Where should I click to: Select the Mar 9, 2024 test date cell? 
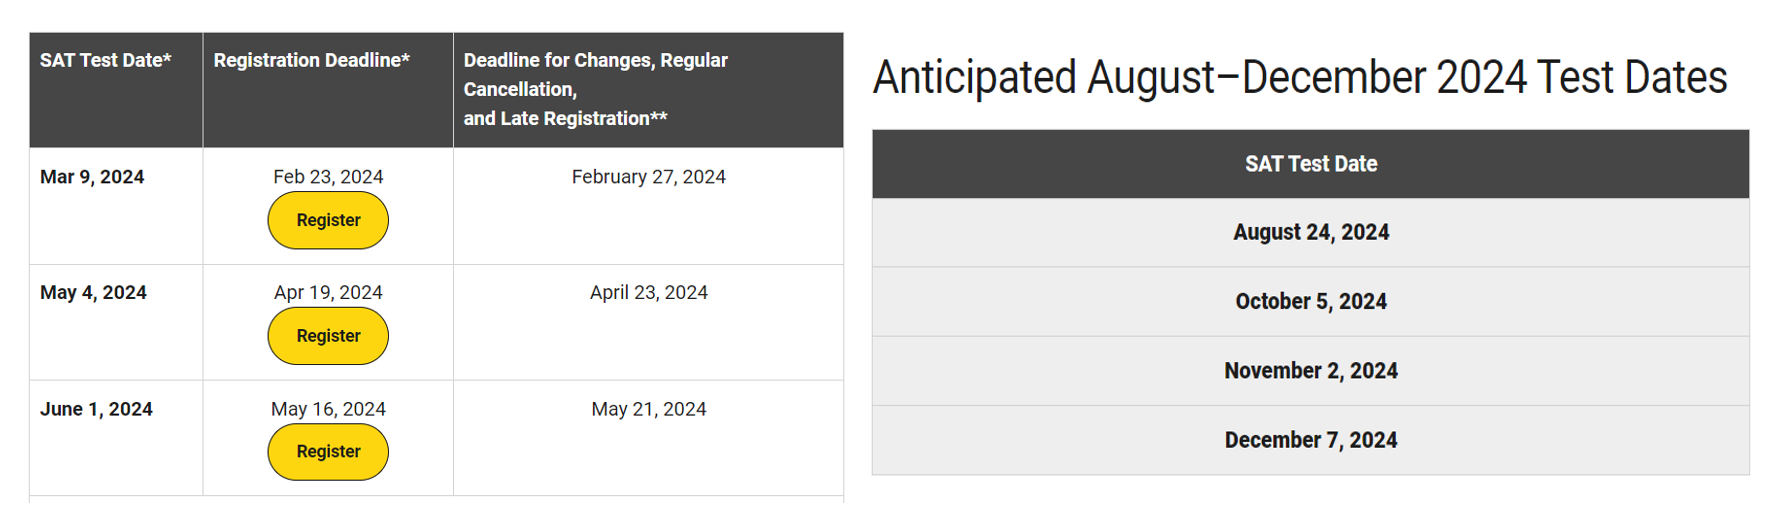92,177
